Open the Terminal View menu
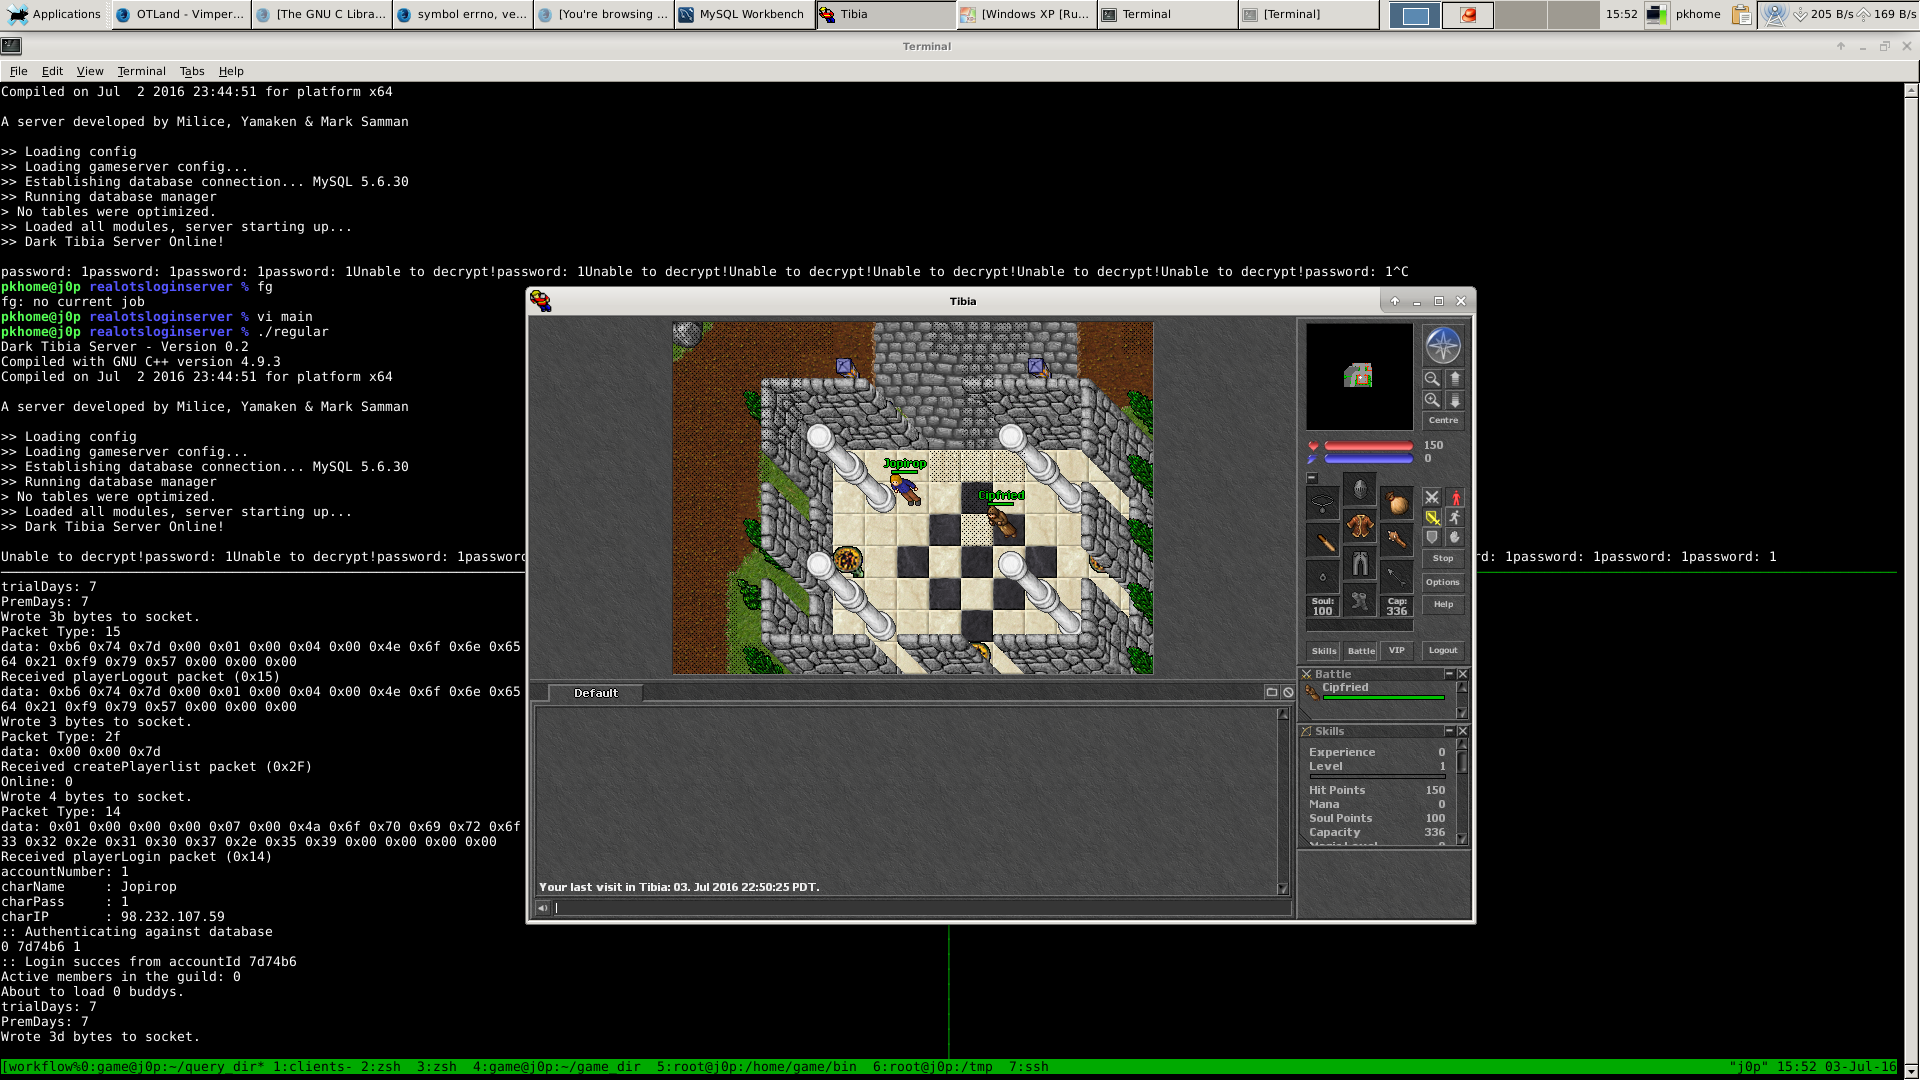 [90, 71]
